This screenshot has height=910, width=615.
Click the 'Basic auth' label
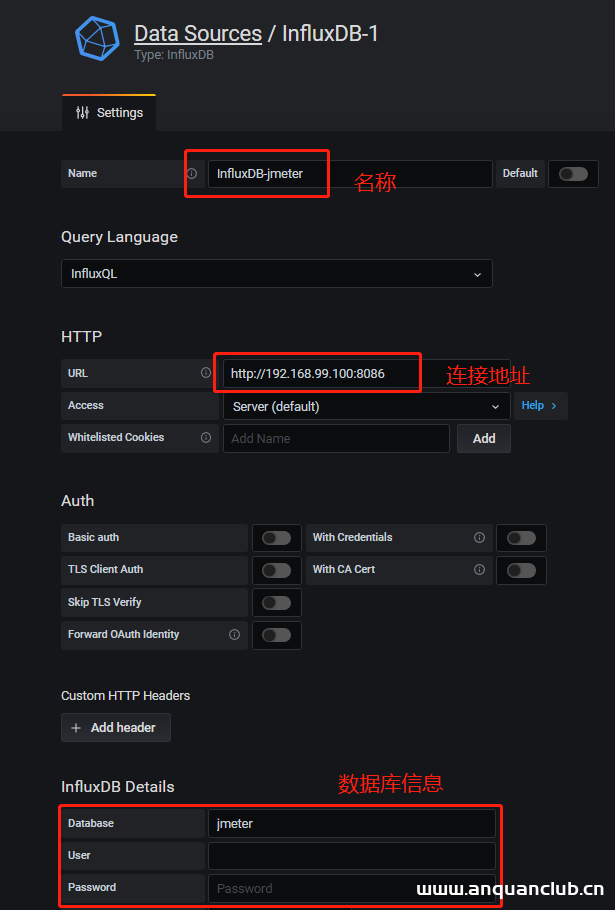[x=93, y=537]
